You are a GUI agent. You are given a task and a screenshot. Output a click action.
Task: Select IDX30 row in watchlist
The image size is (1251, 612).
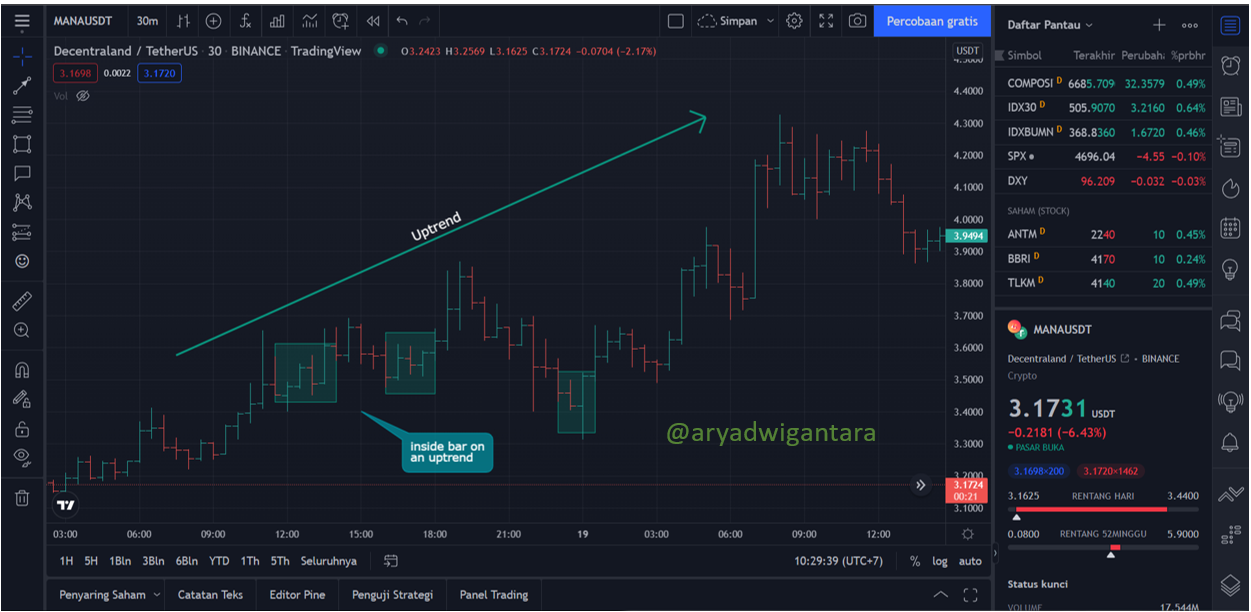pyautogui.click(x=1105, y=107)
